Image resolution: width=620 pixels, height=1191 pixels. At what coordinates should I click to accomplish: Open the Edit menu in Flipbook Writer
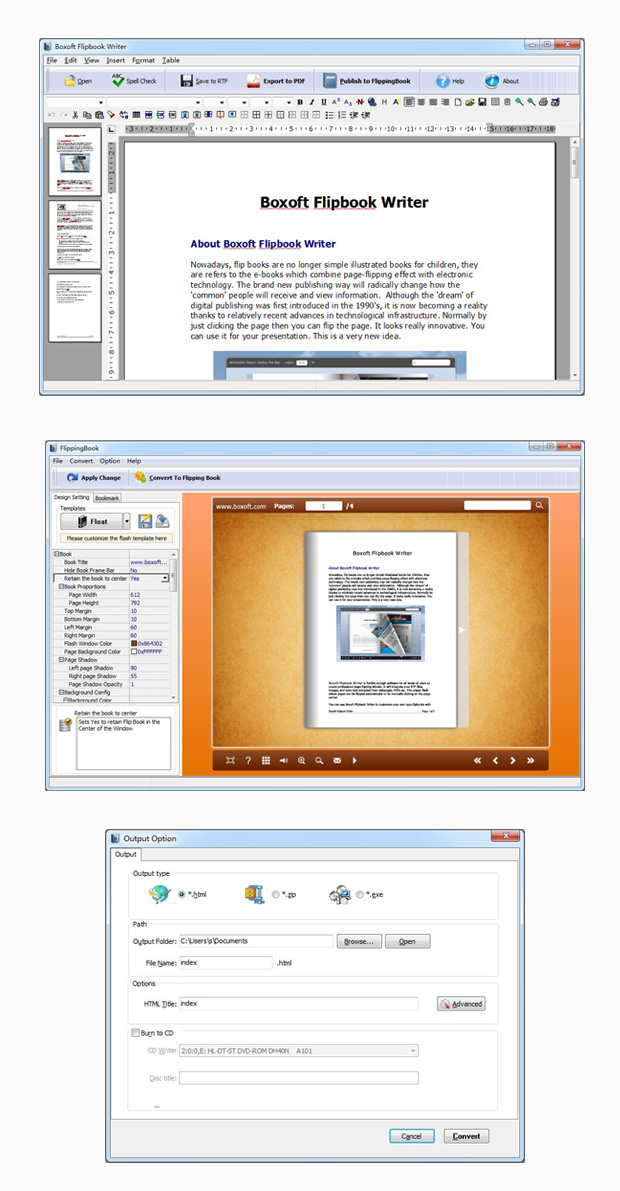[x=71, y=60]
